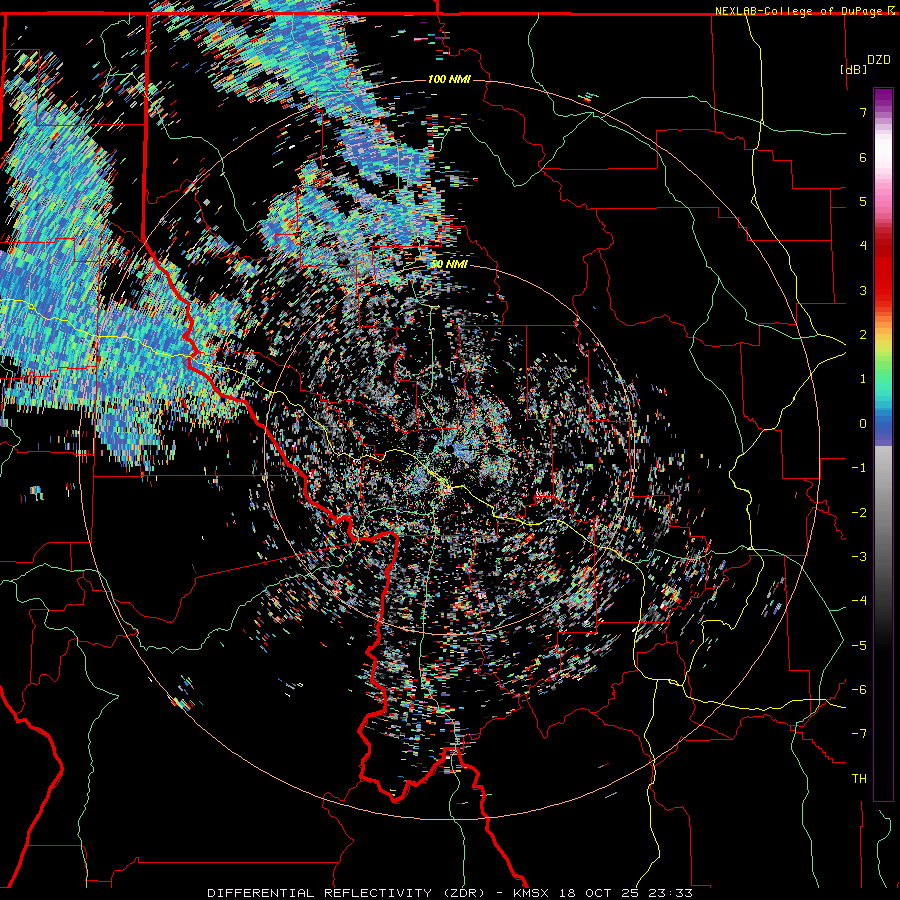The image size is (900, 900).
Task: Click the 3 dB tick label on the scale
Action: click(863, 290)
